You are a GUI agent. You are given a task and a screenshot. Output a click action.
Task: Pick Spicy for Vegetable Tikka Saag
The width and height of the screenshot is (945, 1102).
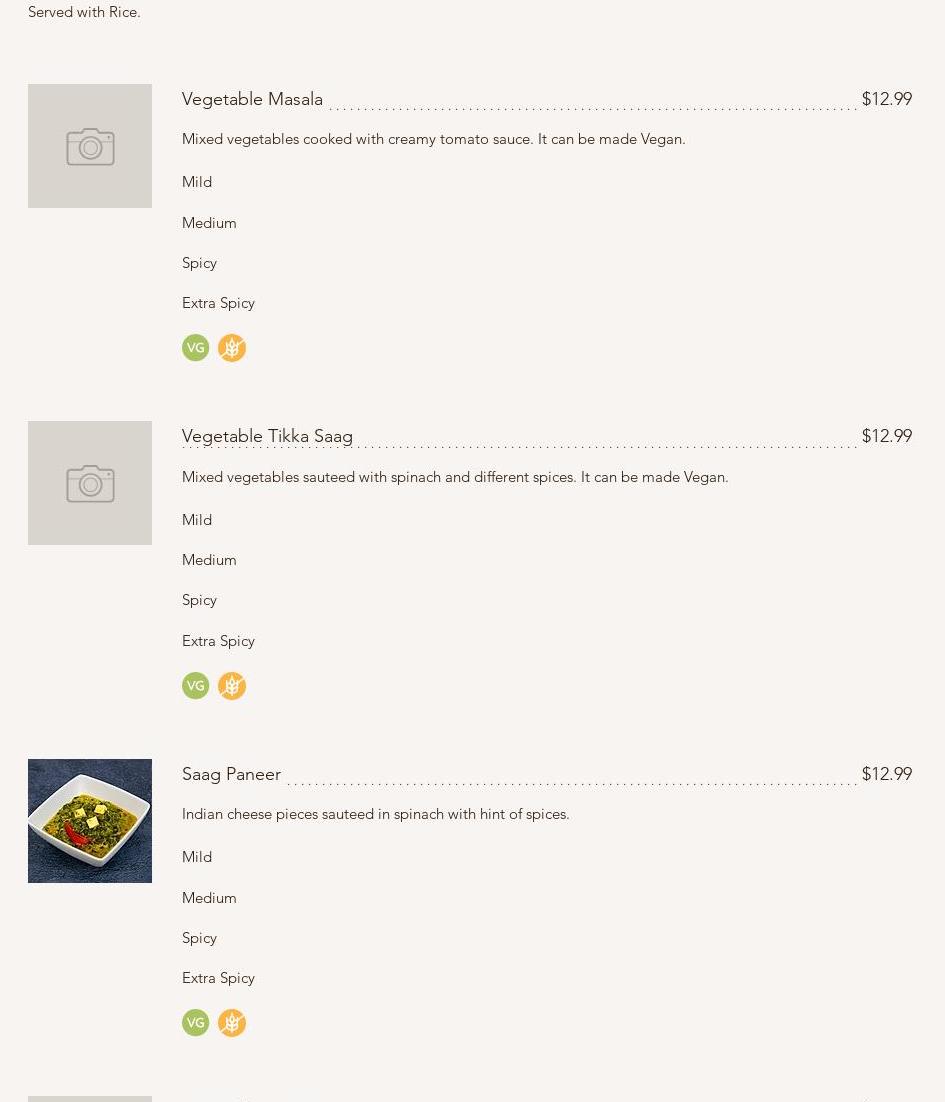click(199, 600)
